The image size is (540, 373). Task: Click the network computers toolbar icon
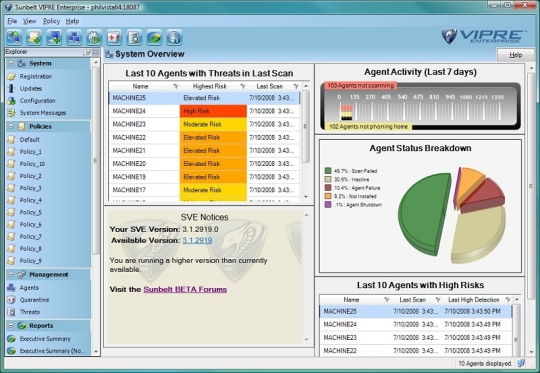click(74, 37)
